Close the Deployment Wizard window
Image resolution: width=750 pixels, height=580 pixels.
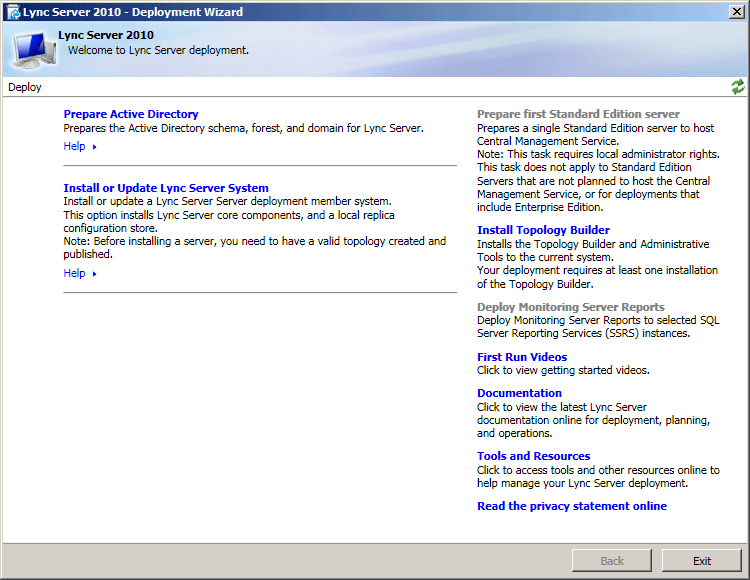[x=737, y=12]
